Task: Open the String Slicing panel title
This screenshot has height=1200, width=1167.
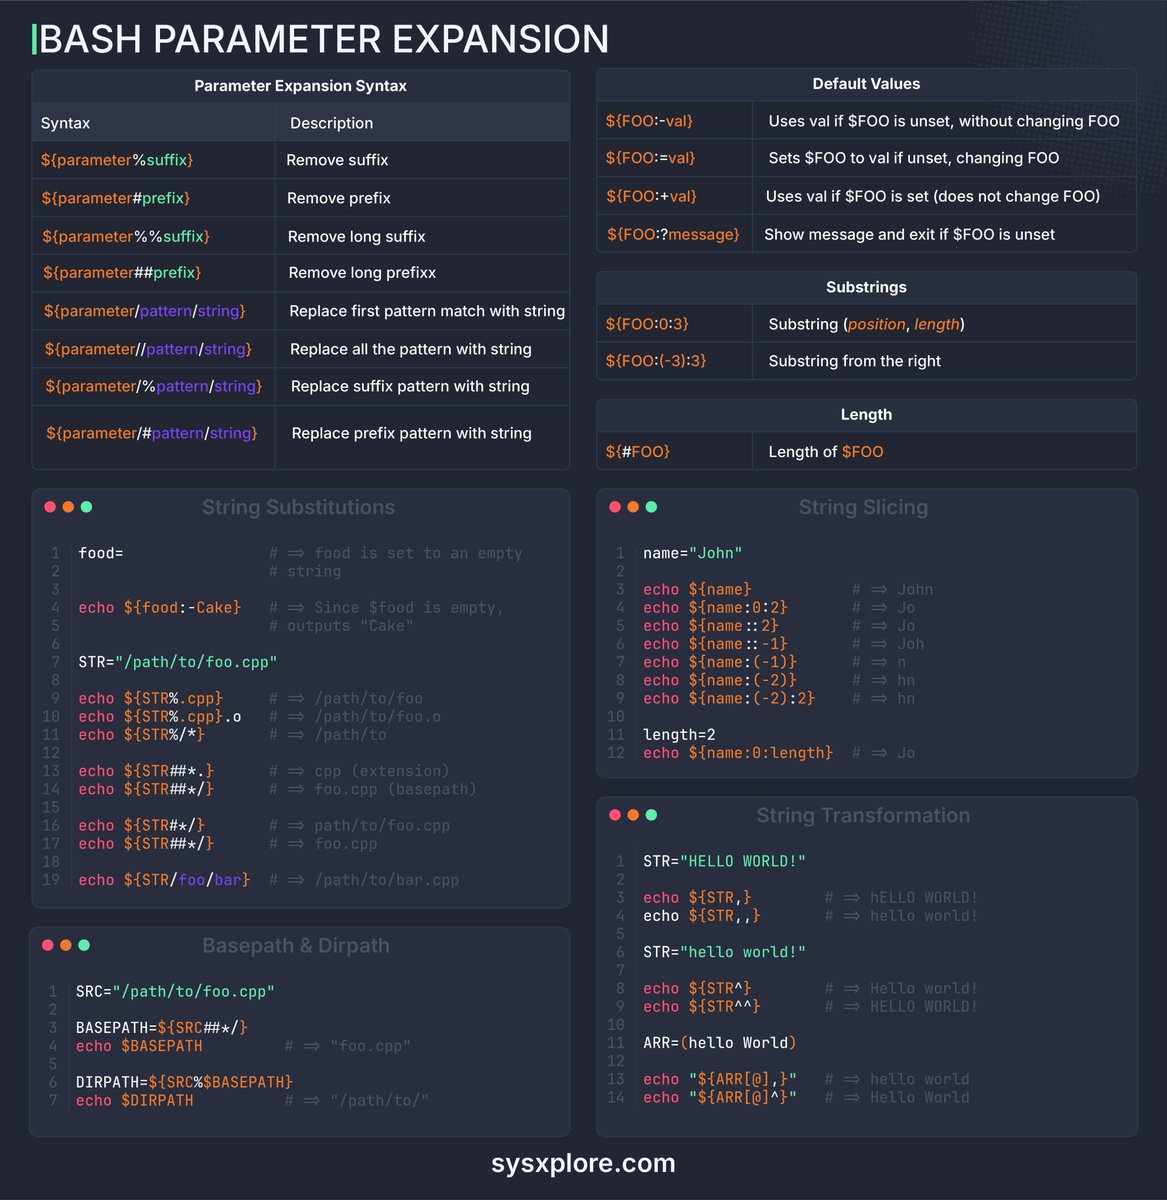Action: [x=864, y=507]
